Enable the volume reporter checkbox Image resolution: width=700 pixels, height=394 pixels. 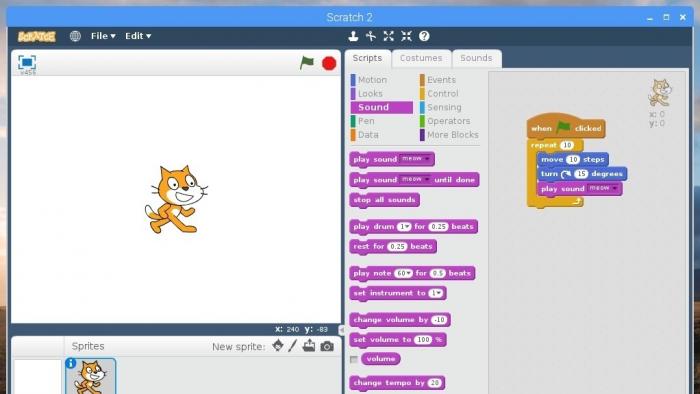point(354,359)
